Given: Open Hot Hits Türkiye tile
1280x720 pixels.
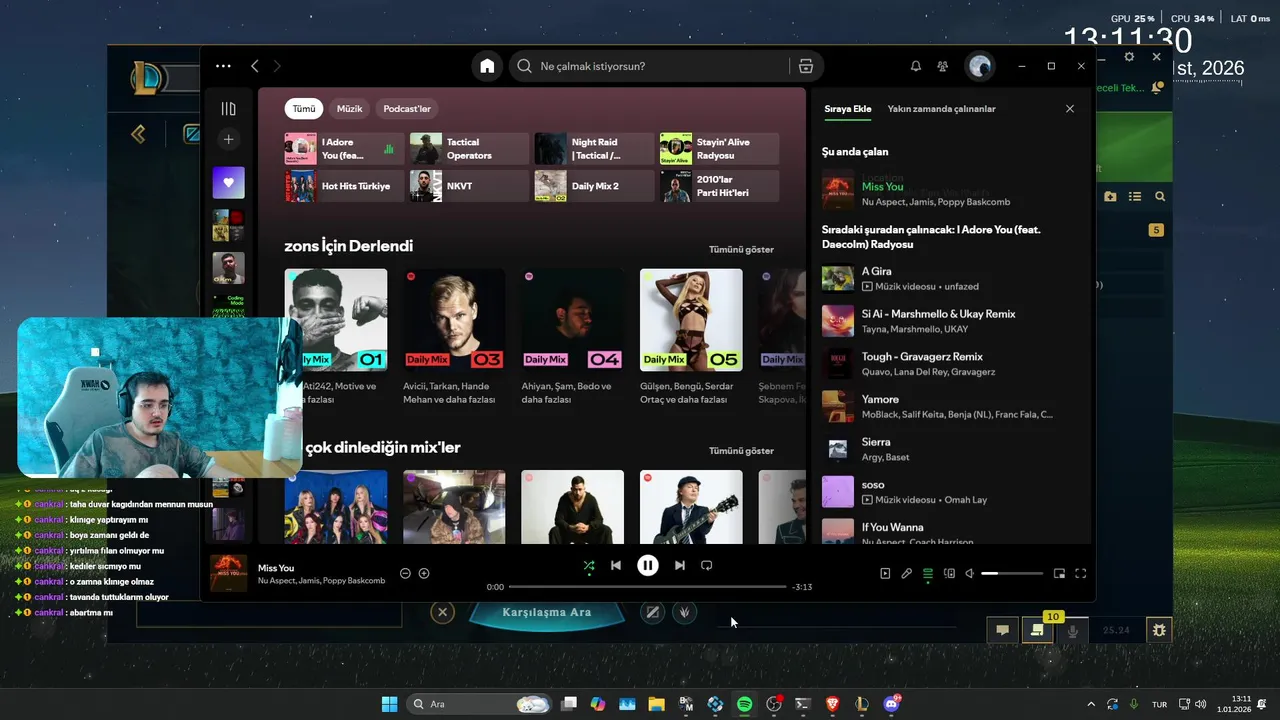Looking at the screenshot, I should tap(344, 186).
